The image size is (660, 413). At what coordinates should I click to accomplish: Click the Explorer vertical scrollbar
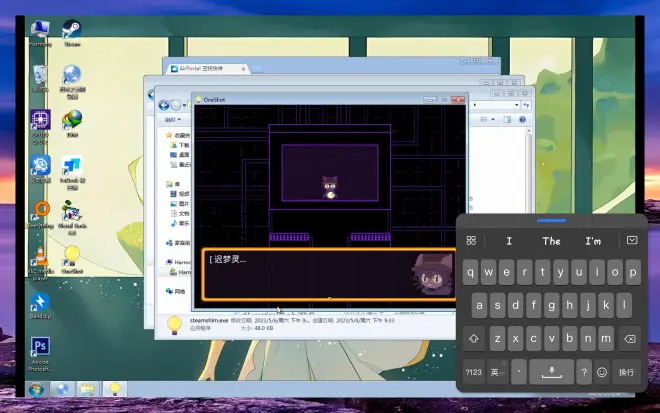coord(529,171)
